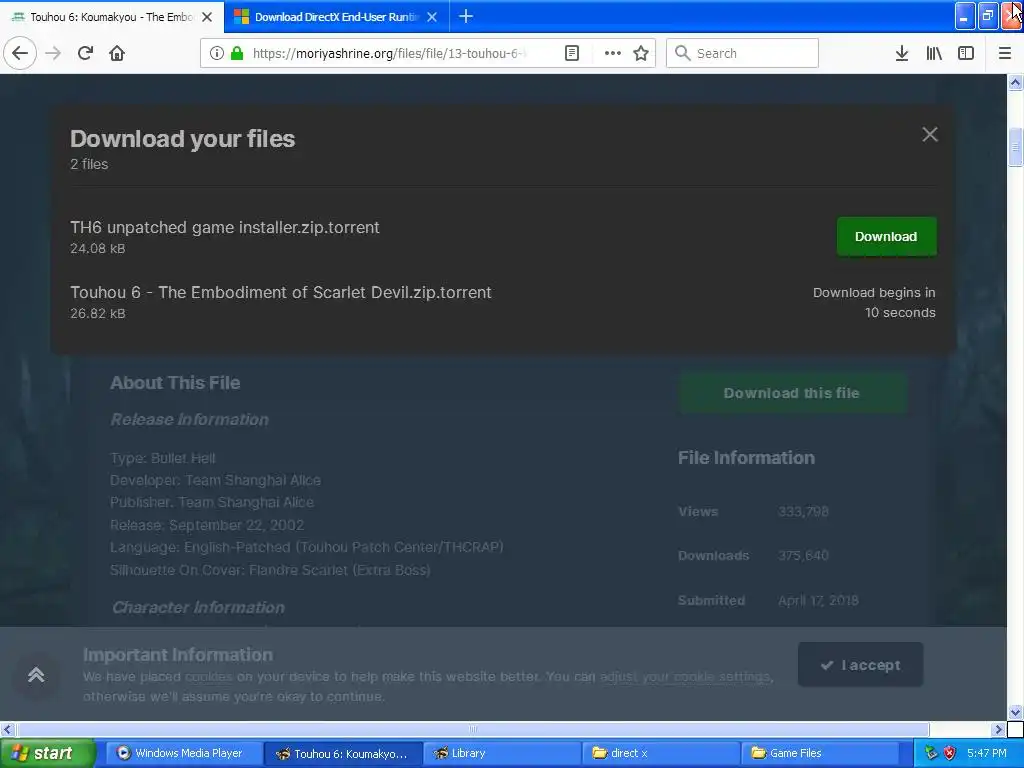Minimize the Firefox window
This screenshot has height=768, width=1024.
pos(965,16)
